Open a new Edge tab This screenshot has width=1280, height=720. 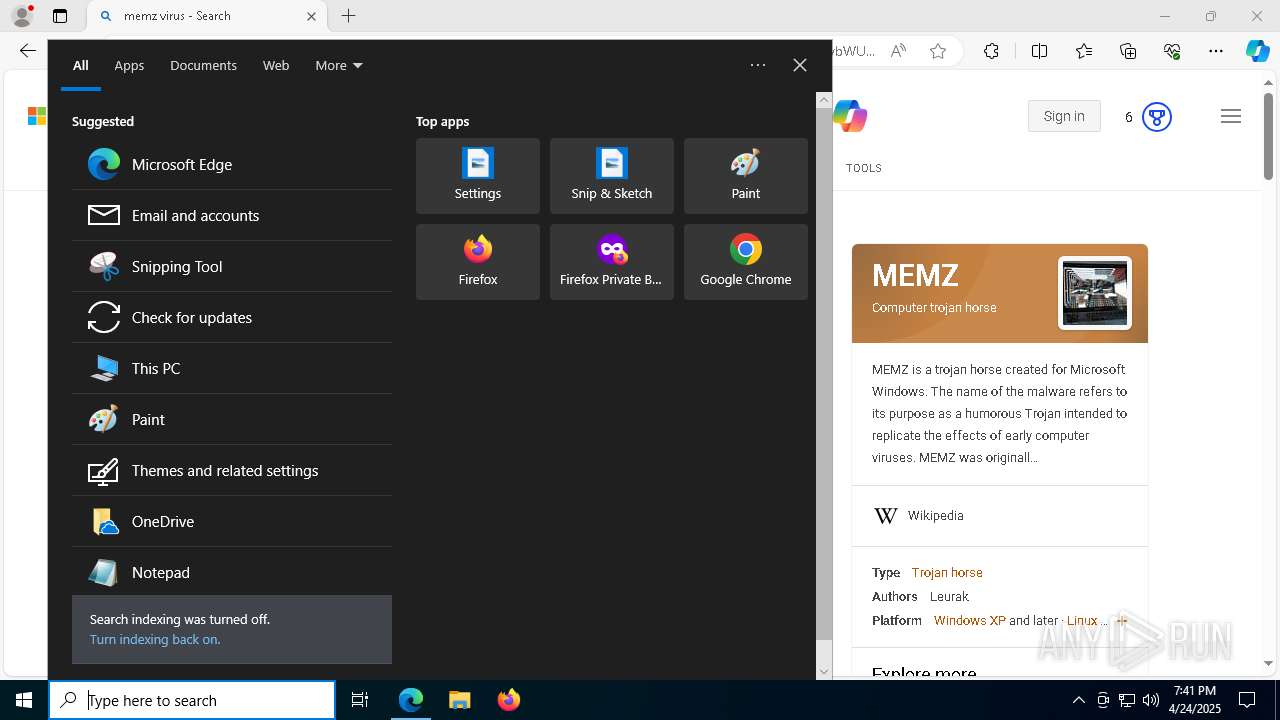(348, 16)
